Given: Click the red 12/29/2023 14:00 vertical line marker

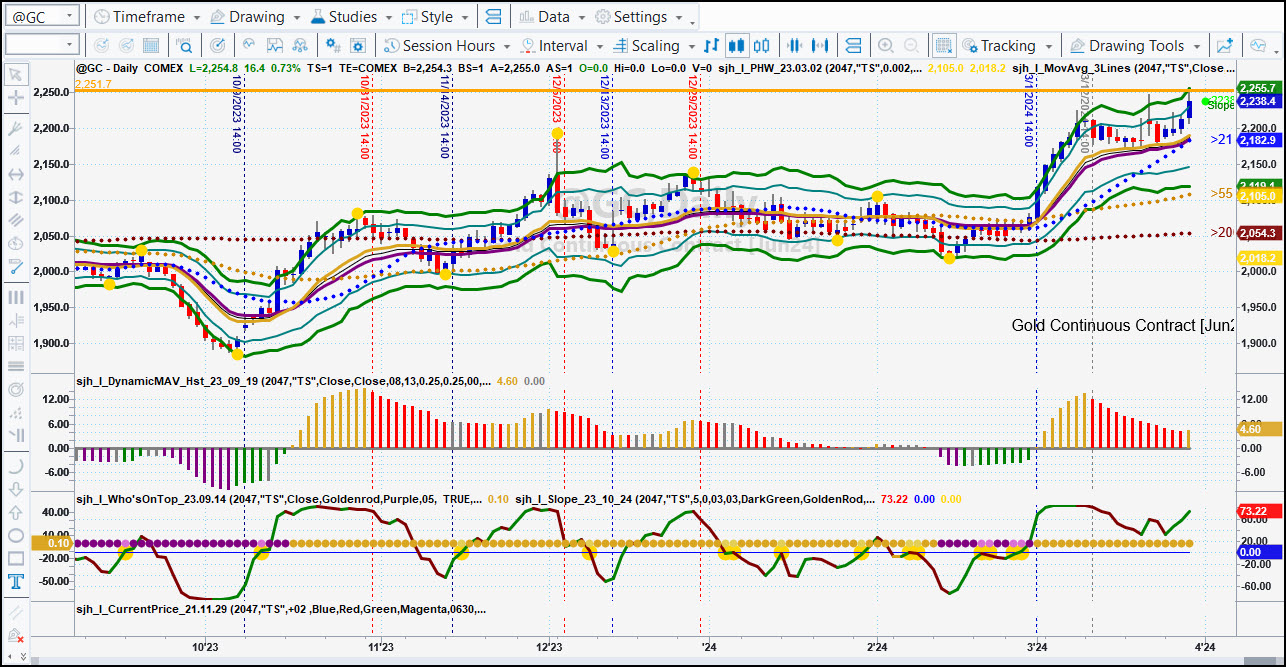Looking at the screenshot, I should click(x=693, y=119).
